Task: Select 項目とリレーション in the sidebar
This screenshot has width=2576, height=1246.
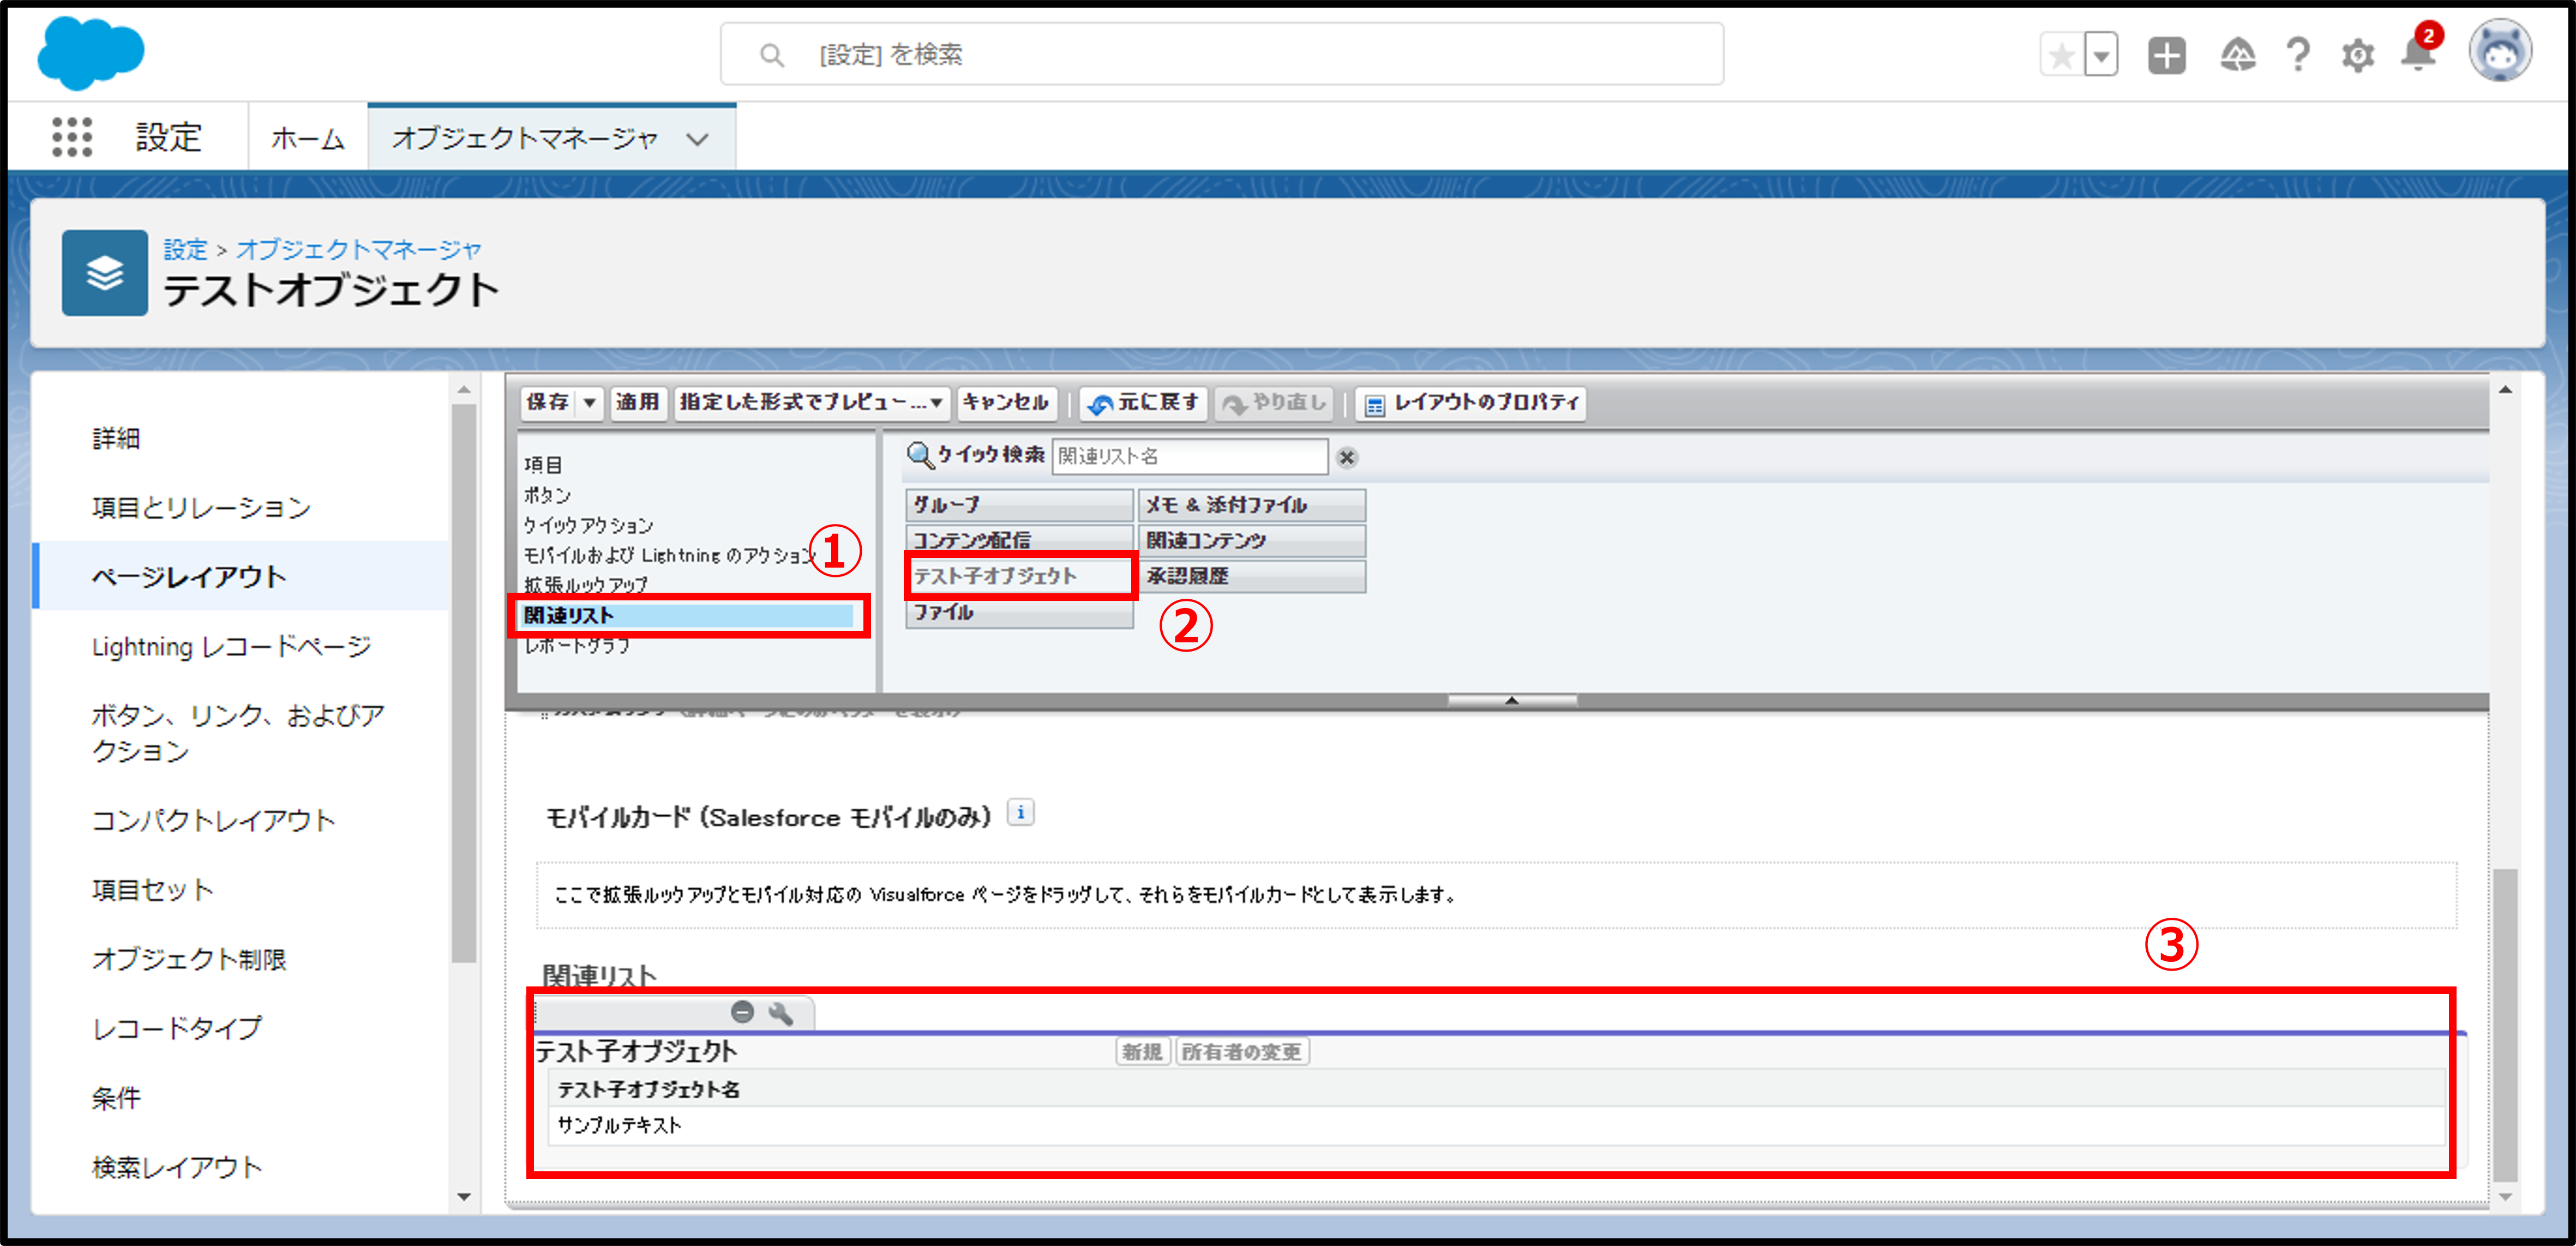Action: click(x=201, y=507)
